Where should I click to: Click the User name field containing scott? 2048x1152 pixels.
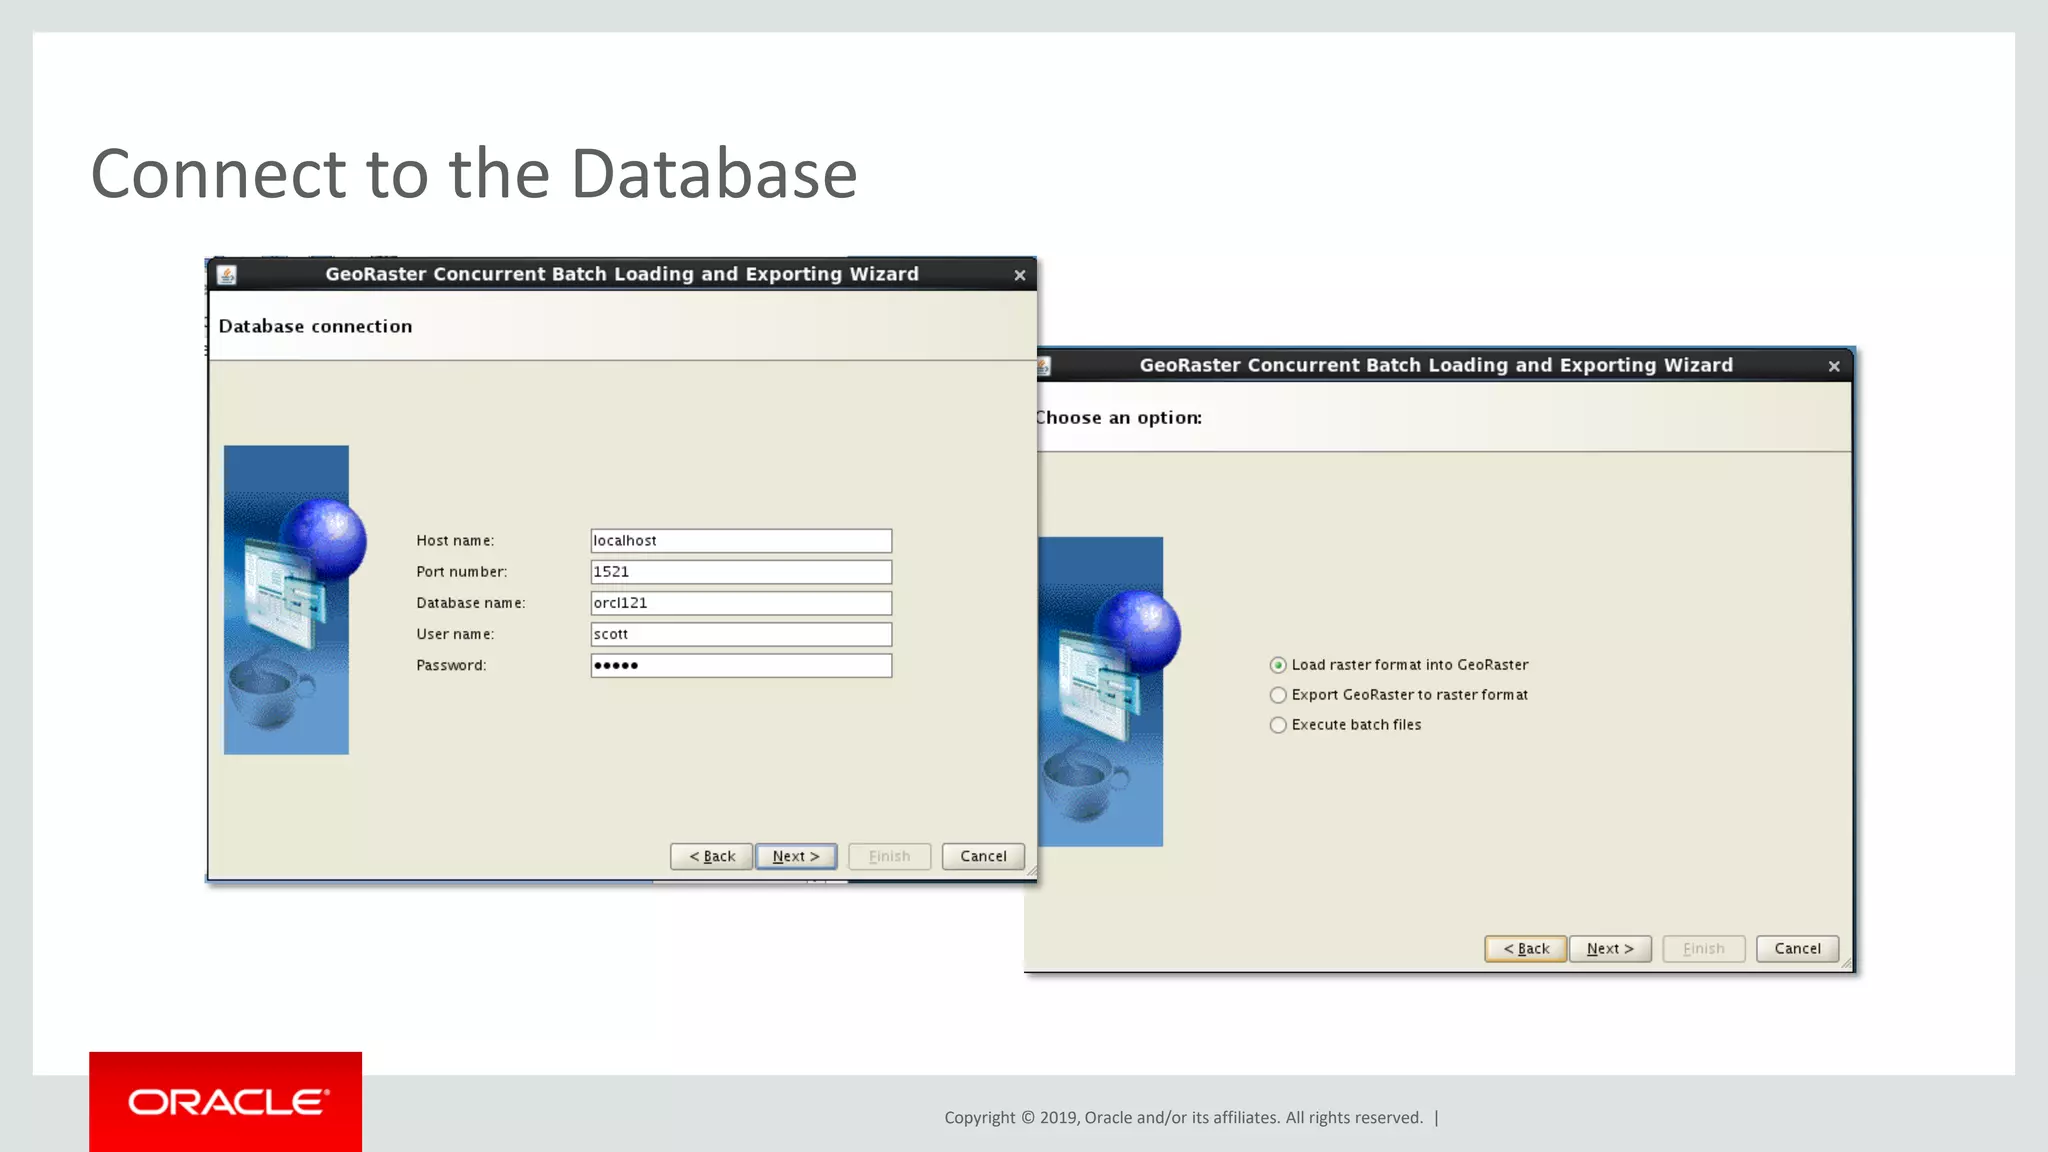741,634
